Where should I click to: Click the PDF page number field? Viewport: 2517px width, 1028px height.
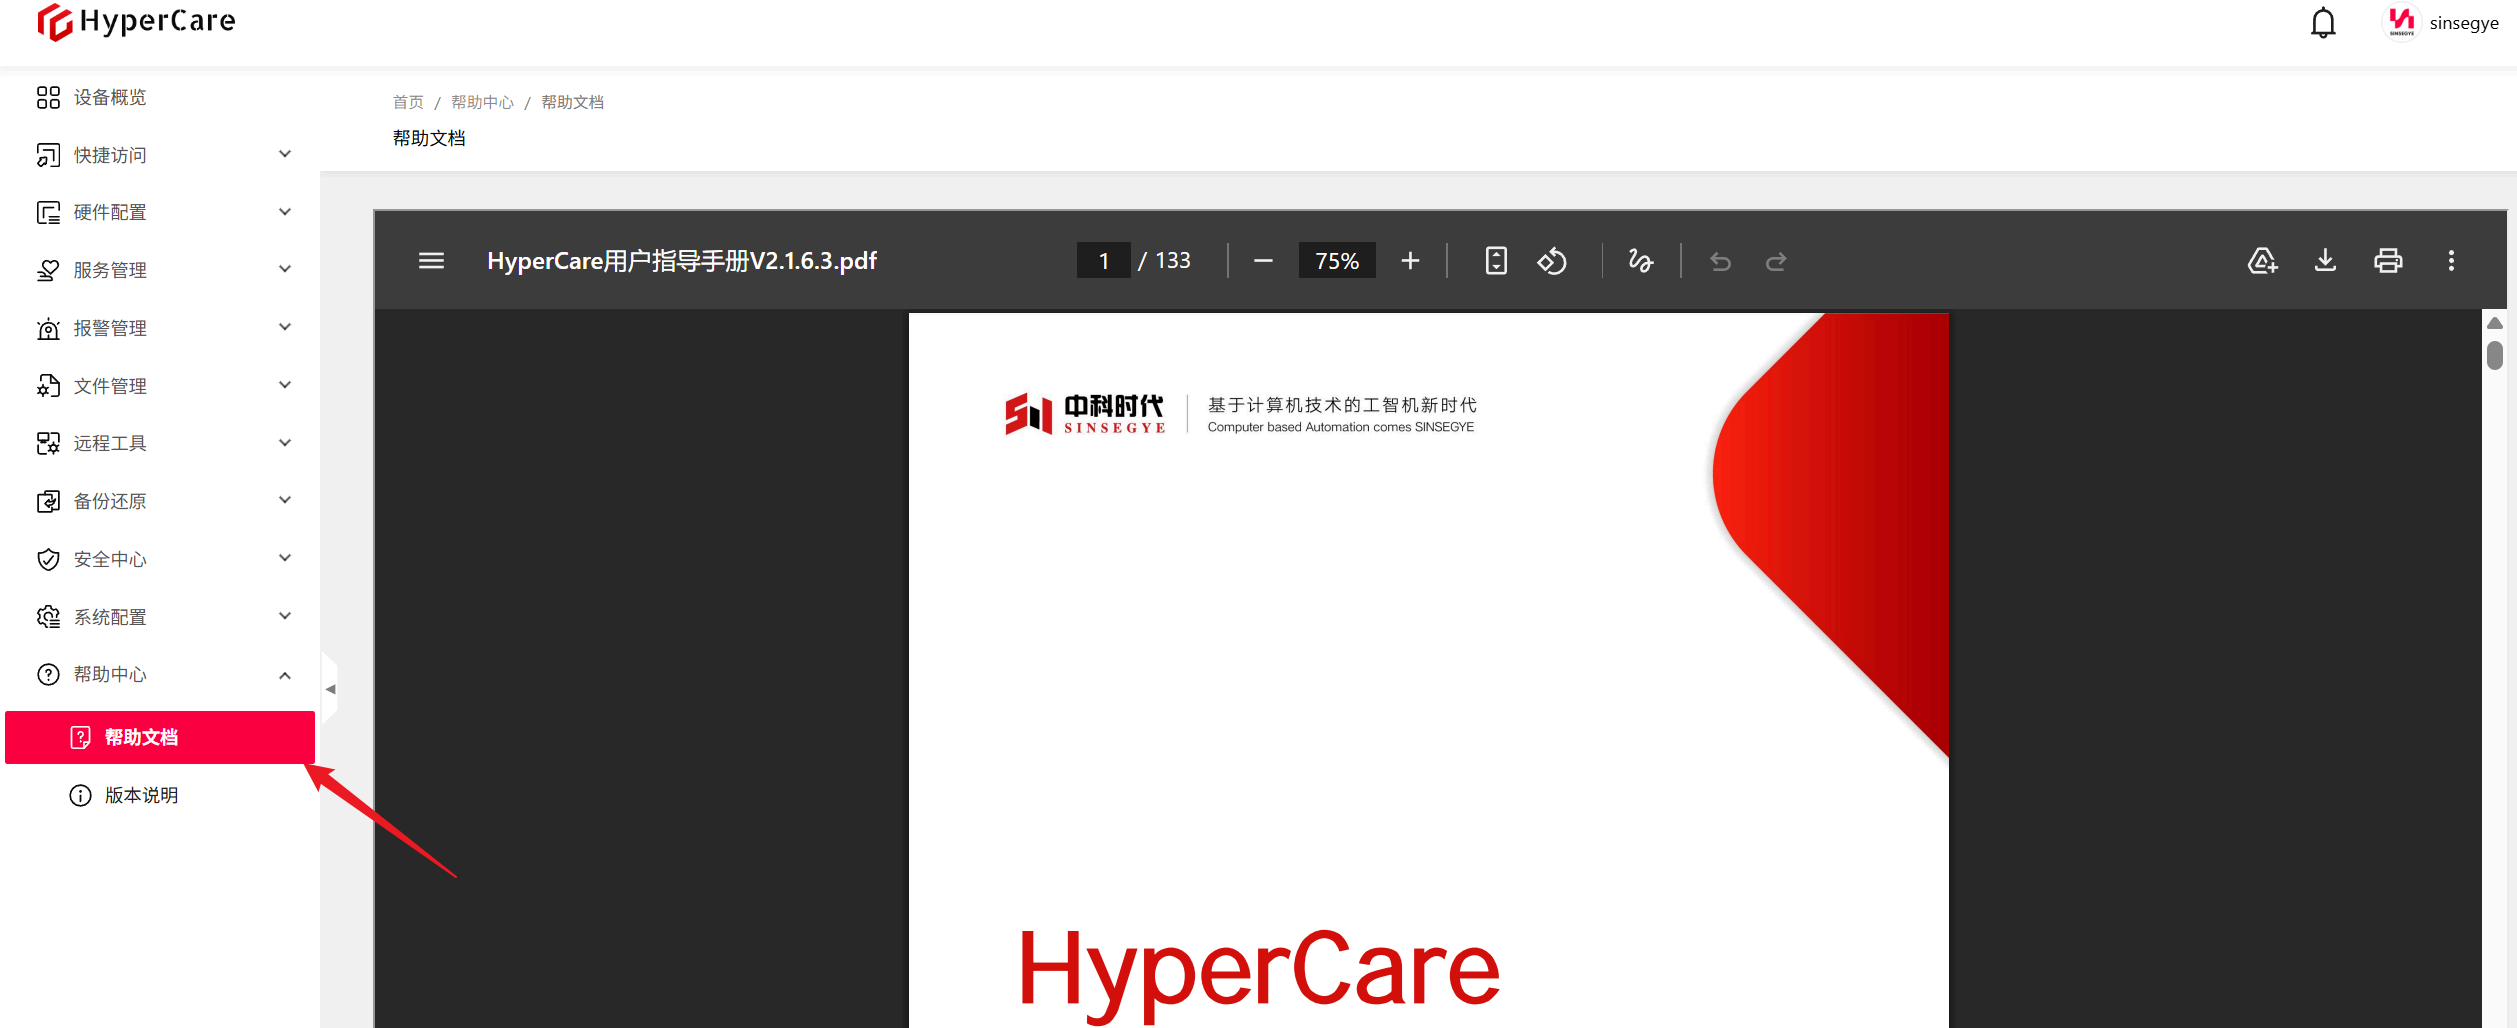[x=1103, y=261]
